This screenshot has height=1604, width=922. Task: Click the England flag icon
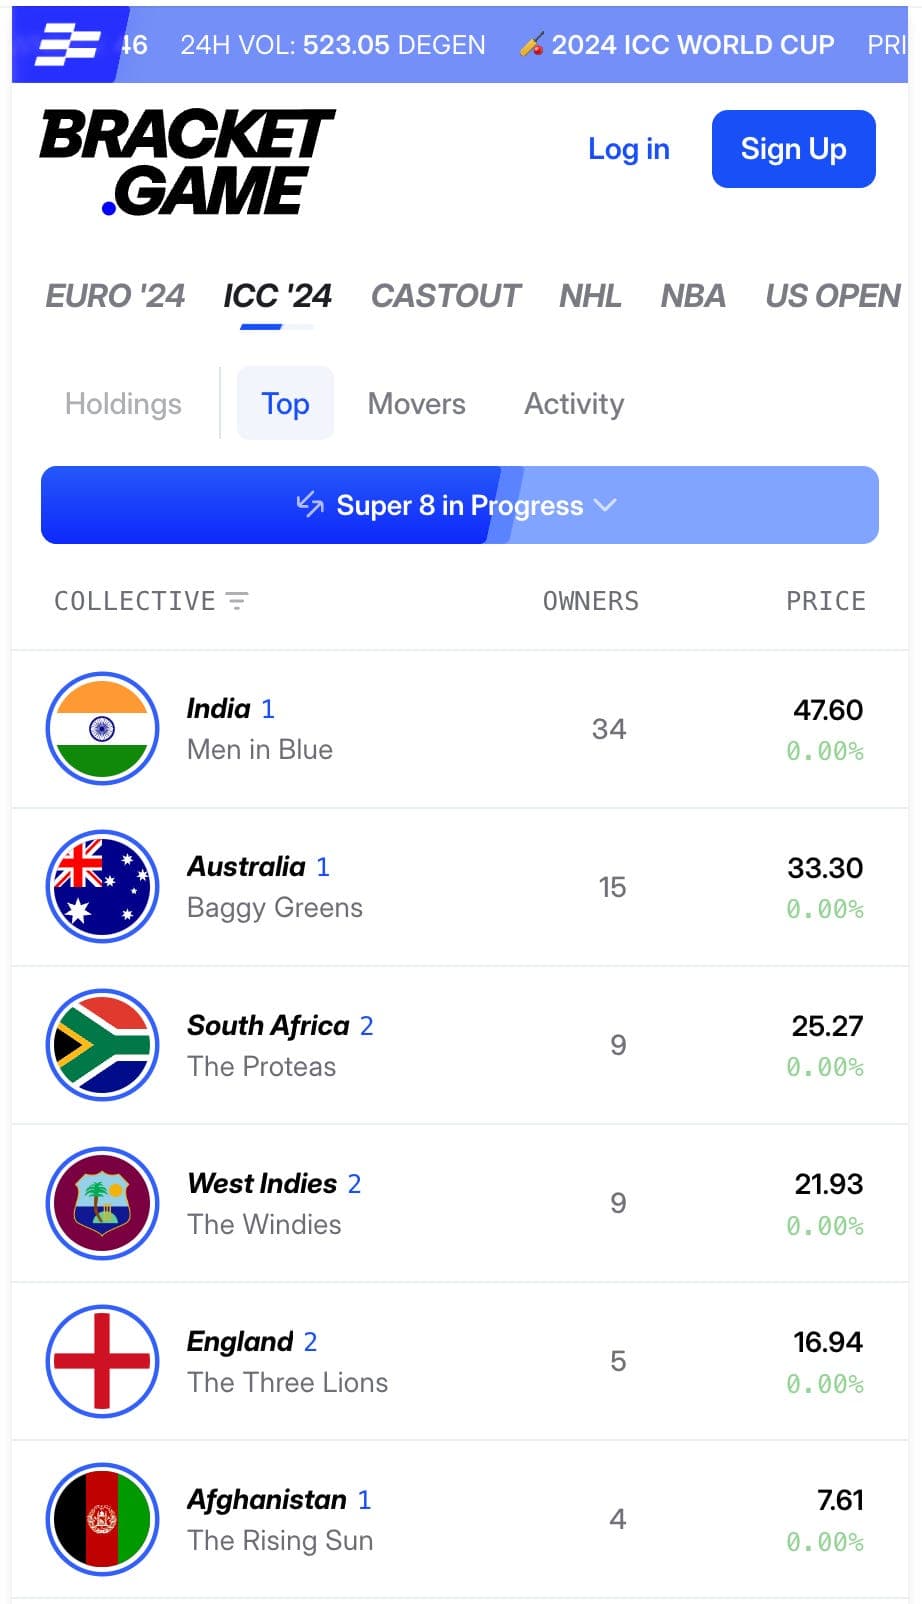click(x=103, y=1361)
